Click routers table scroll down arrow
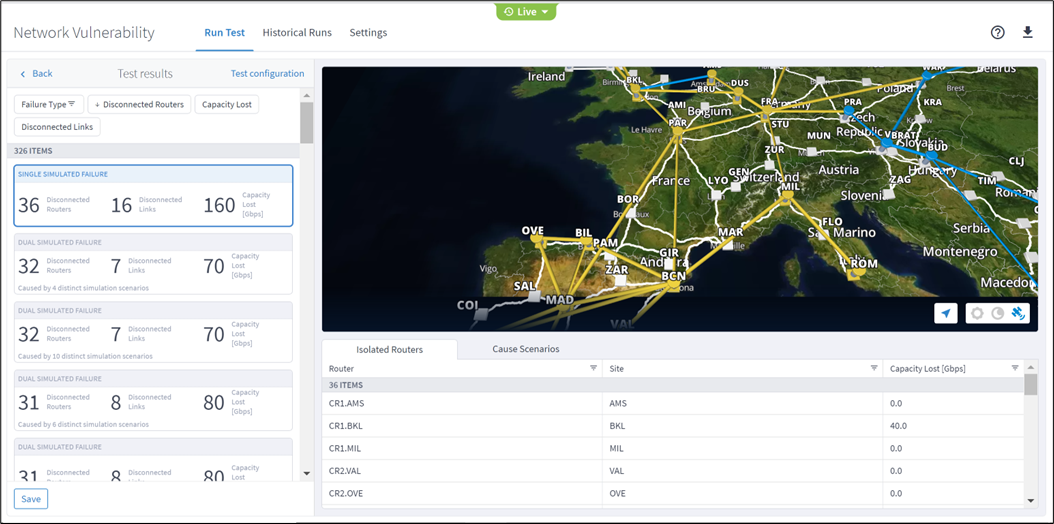Image resolution: width=1054 pixels, height=524 pixels. [1030, 500]
